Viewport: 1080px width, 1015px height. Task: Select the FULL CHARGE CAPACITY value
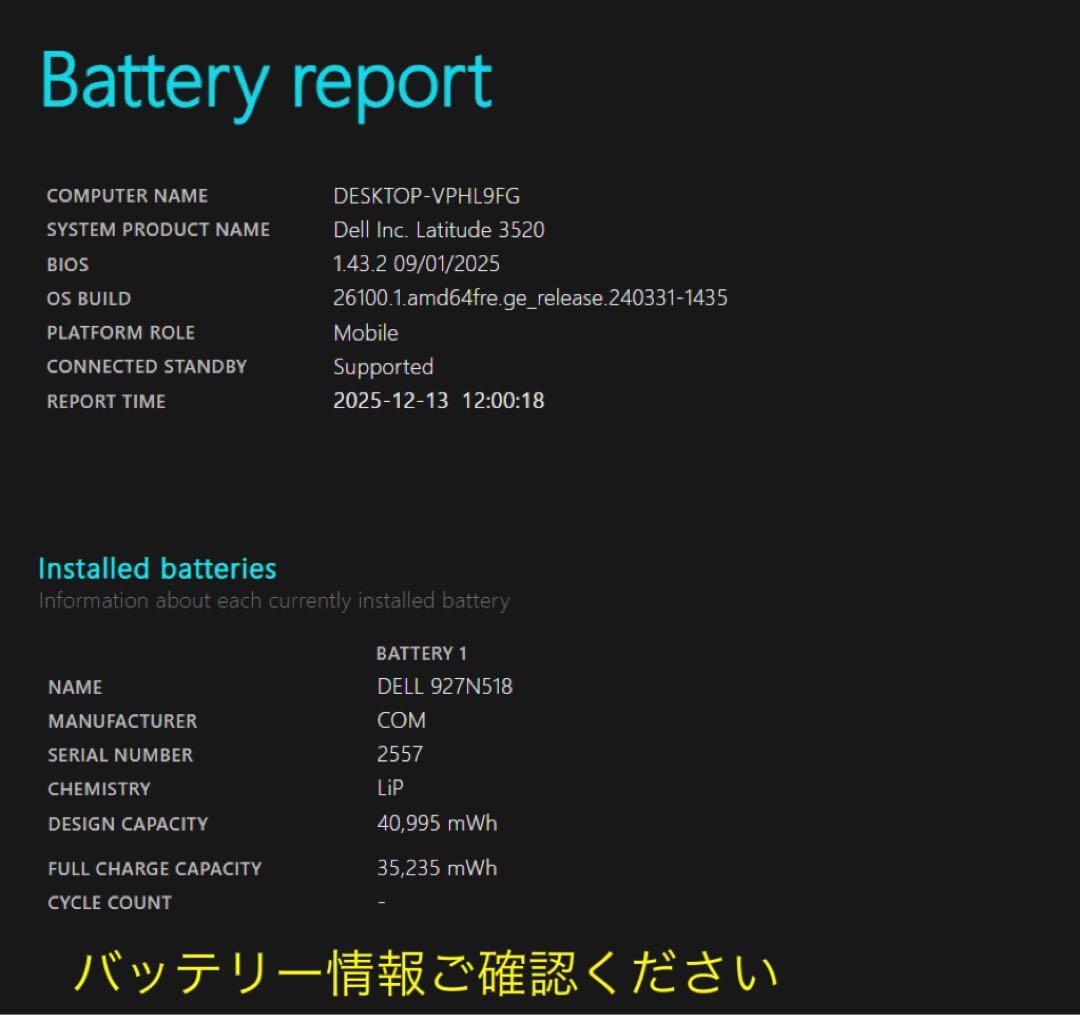[x=436, y=868]
